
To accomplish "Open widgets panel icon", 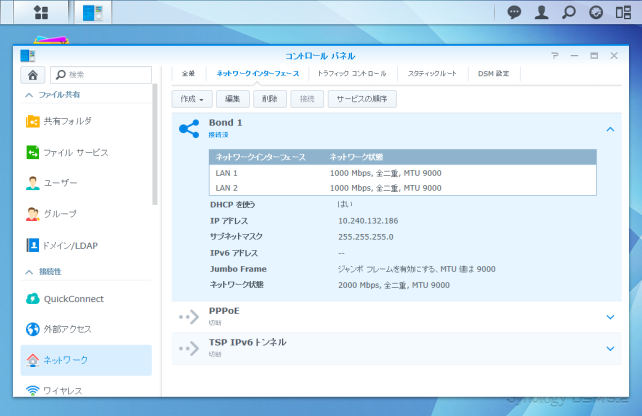I will 623,12.
